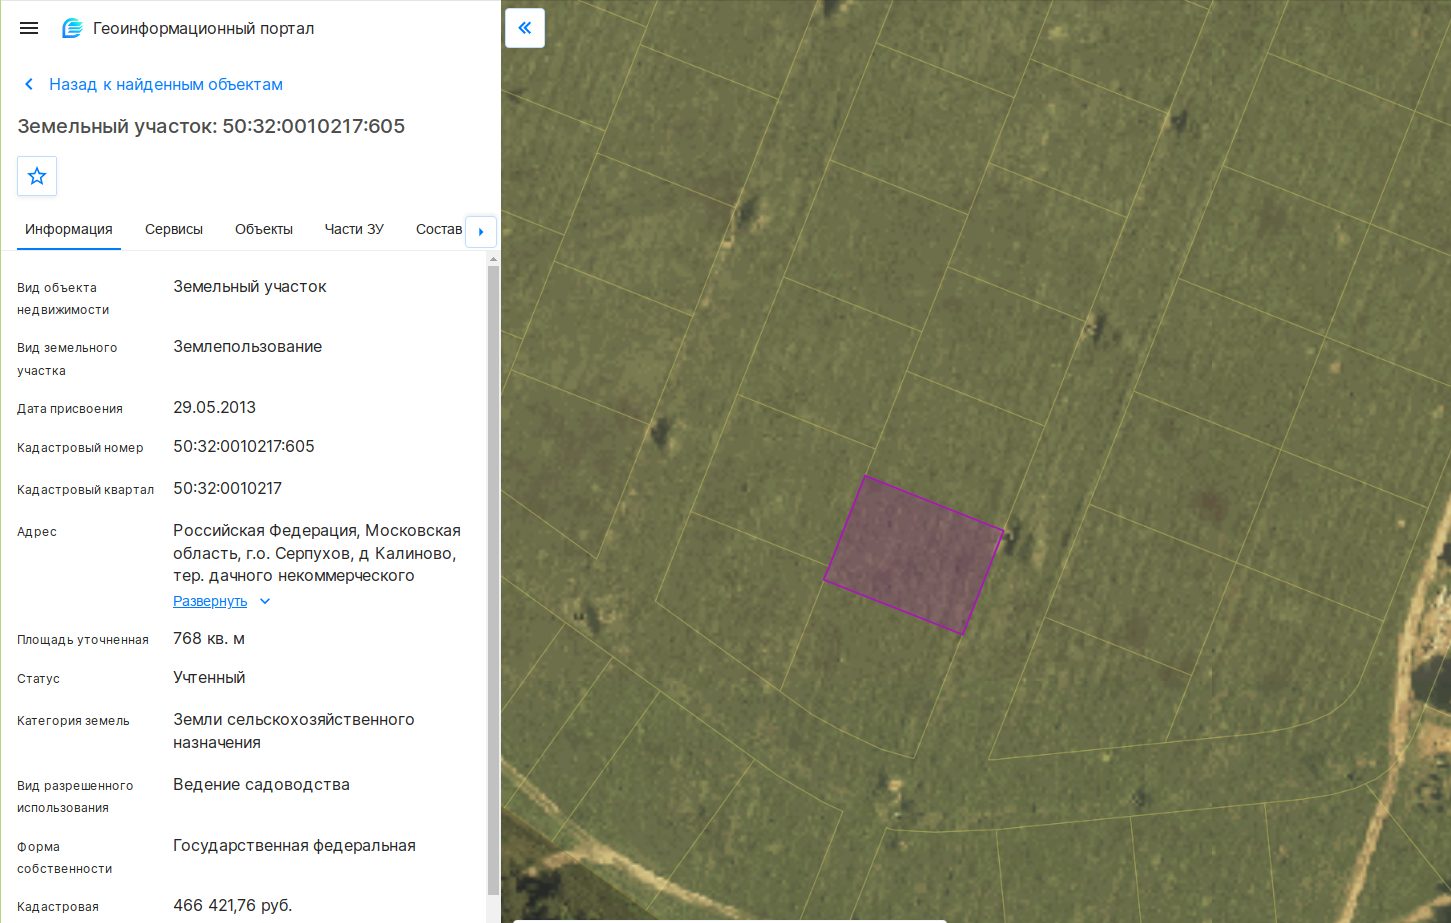Open the Информация tab
The height and width of the screenshot is (923, 1451).
pos(69,229)
